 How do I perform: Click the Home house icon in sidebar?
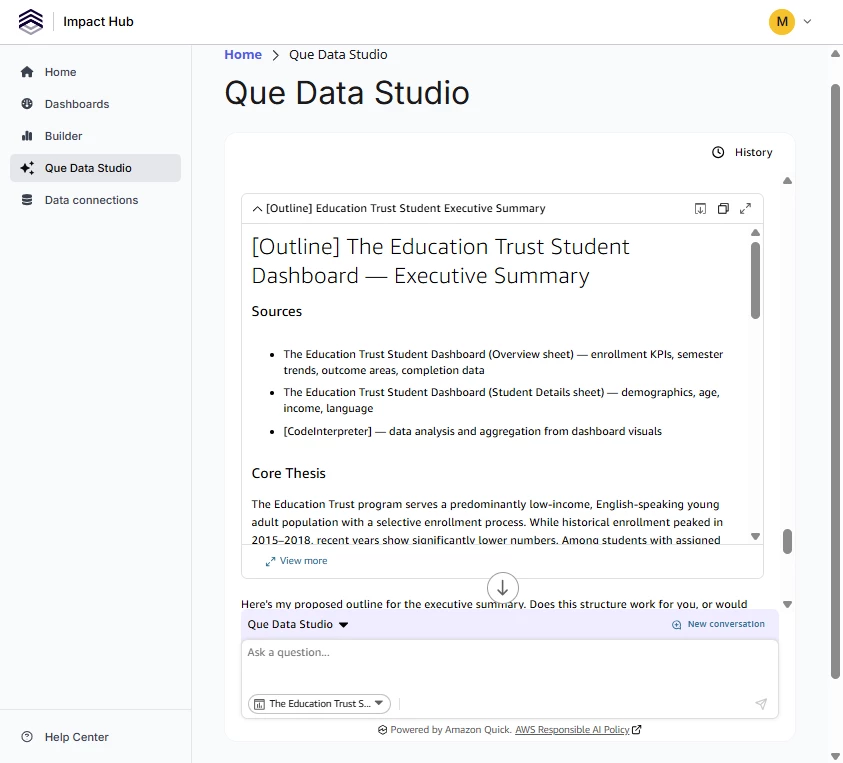(x=27, y=72)
